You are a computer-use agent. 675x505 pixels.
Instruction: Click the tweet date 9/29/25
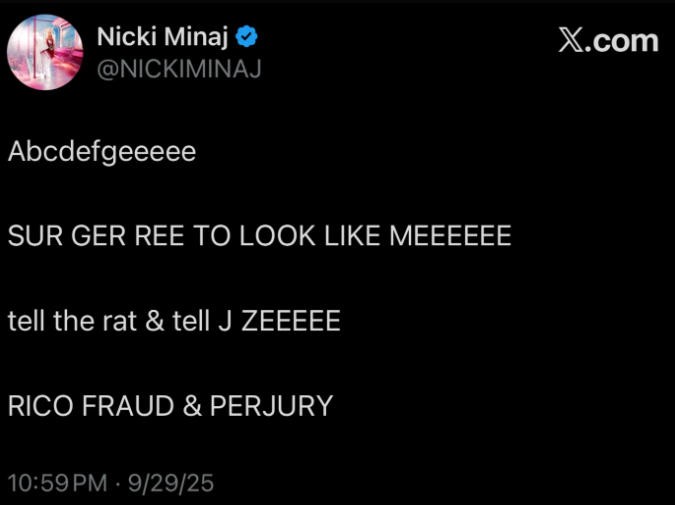pyautogui.click(x=170, y=483)
